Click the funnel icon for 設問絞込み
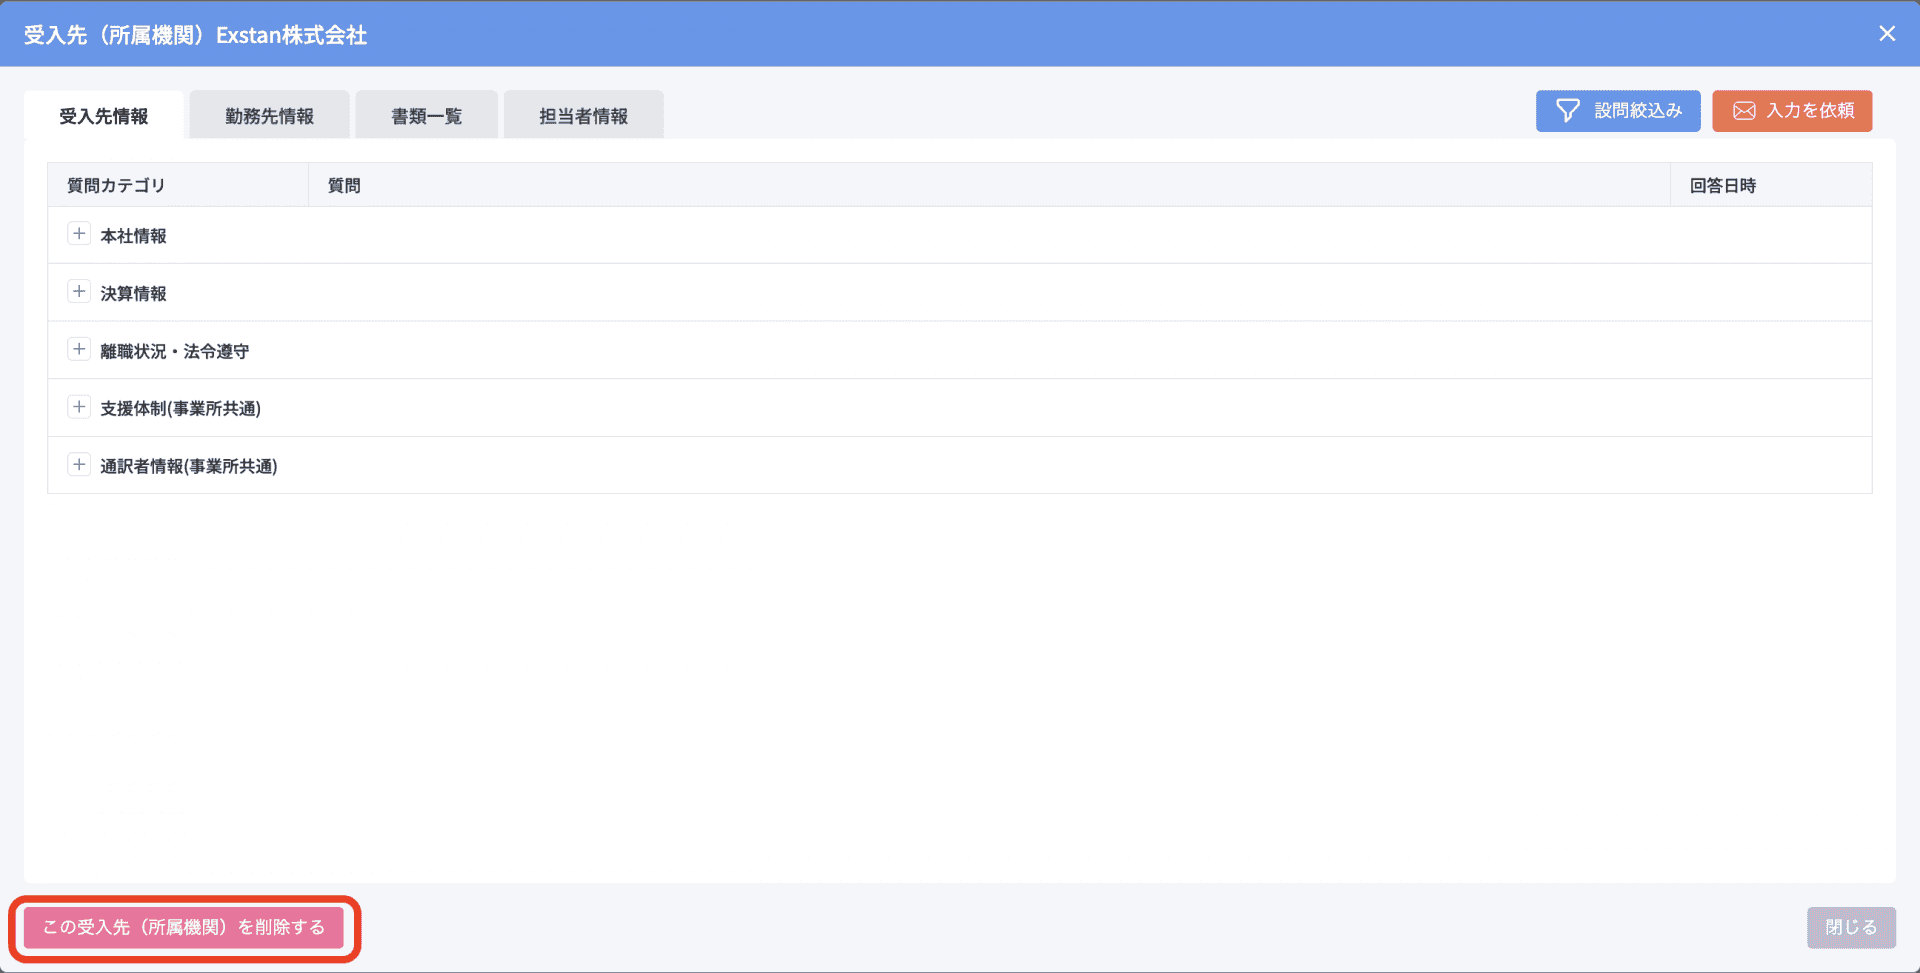Viewport: 1920px width, 973px height. (1567, 111)
